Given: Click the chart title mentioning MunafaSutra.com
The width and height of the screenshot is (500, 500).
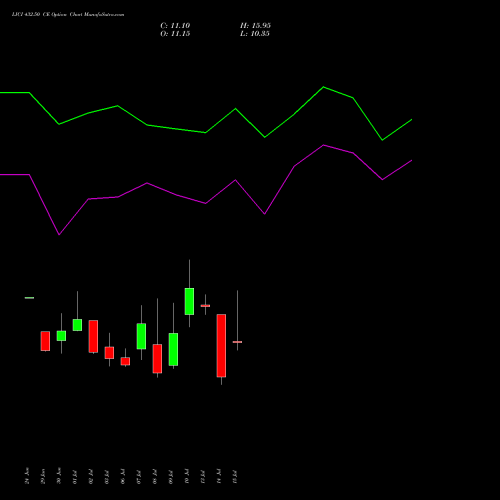Looking at the screenshot, I should 68,15.
